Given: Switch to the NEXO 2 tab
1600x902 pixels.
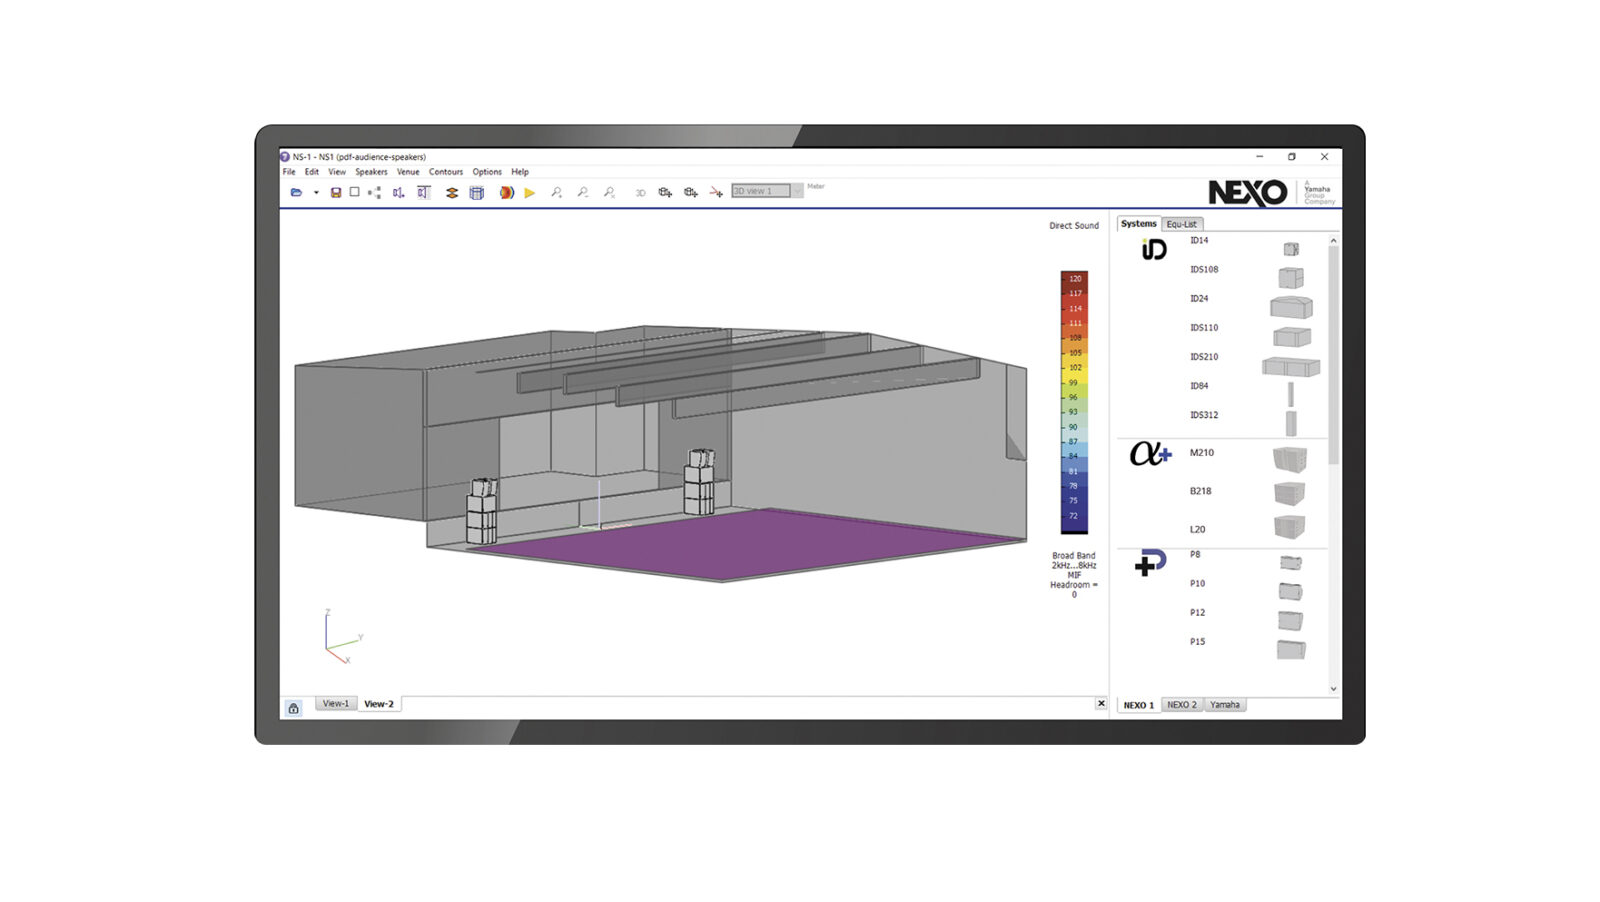Looking at the screenshot, I should click(x=1182, y=705).
